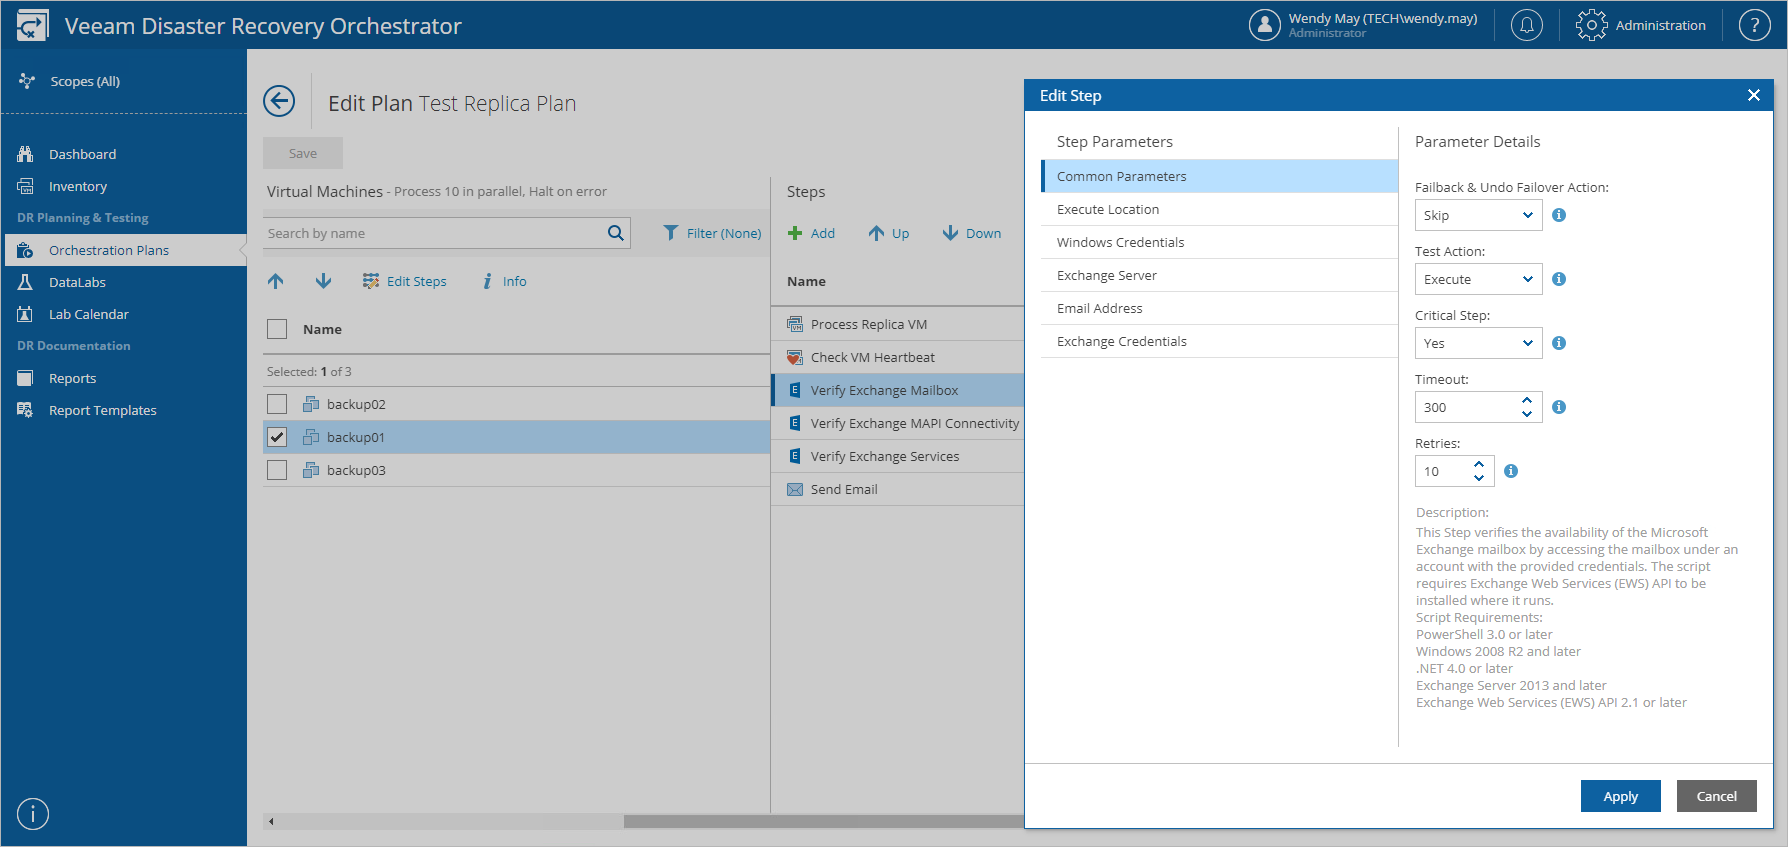Click the Down step button
The height and width of the screenshot is (847, 1788).
[x=972, y=233]
